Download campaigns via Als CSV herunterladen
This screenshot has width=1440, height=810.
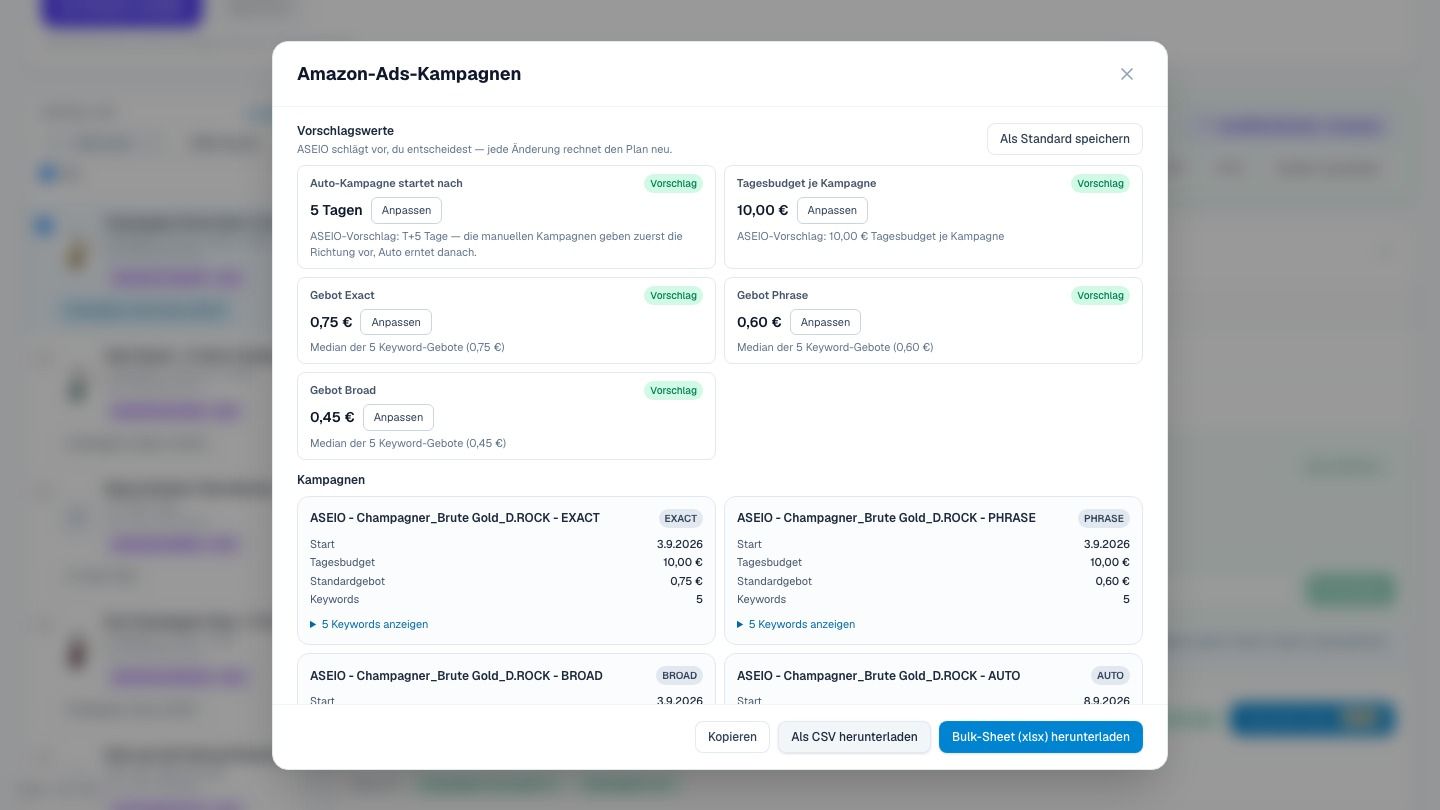tap(854, 737)
